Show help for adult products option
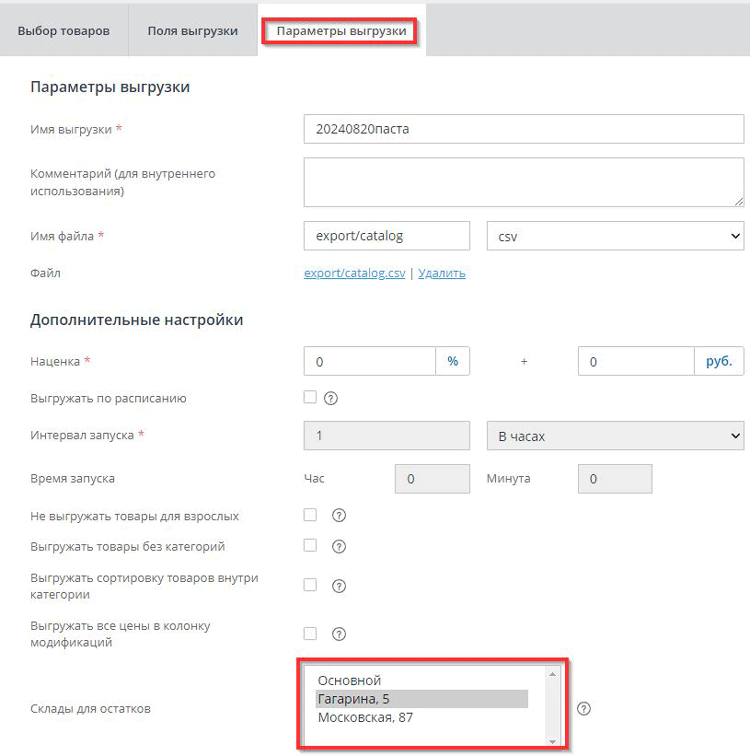750x756 pixels. pos(339,515)
